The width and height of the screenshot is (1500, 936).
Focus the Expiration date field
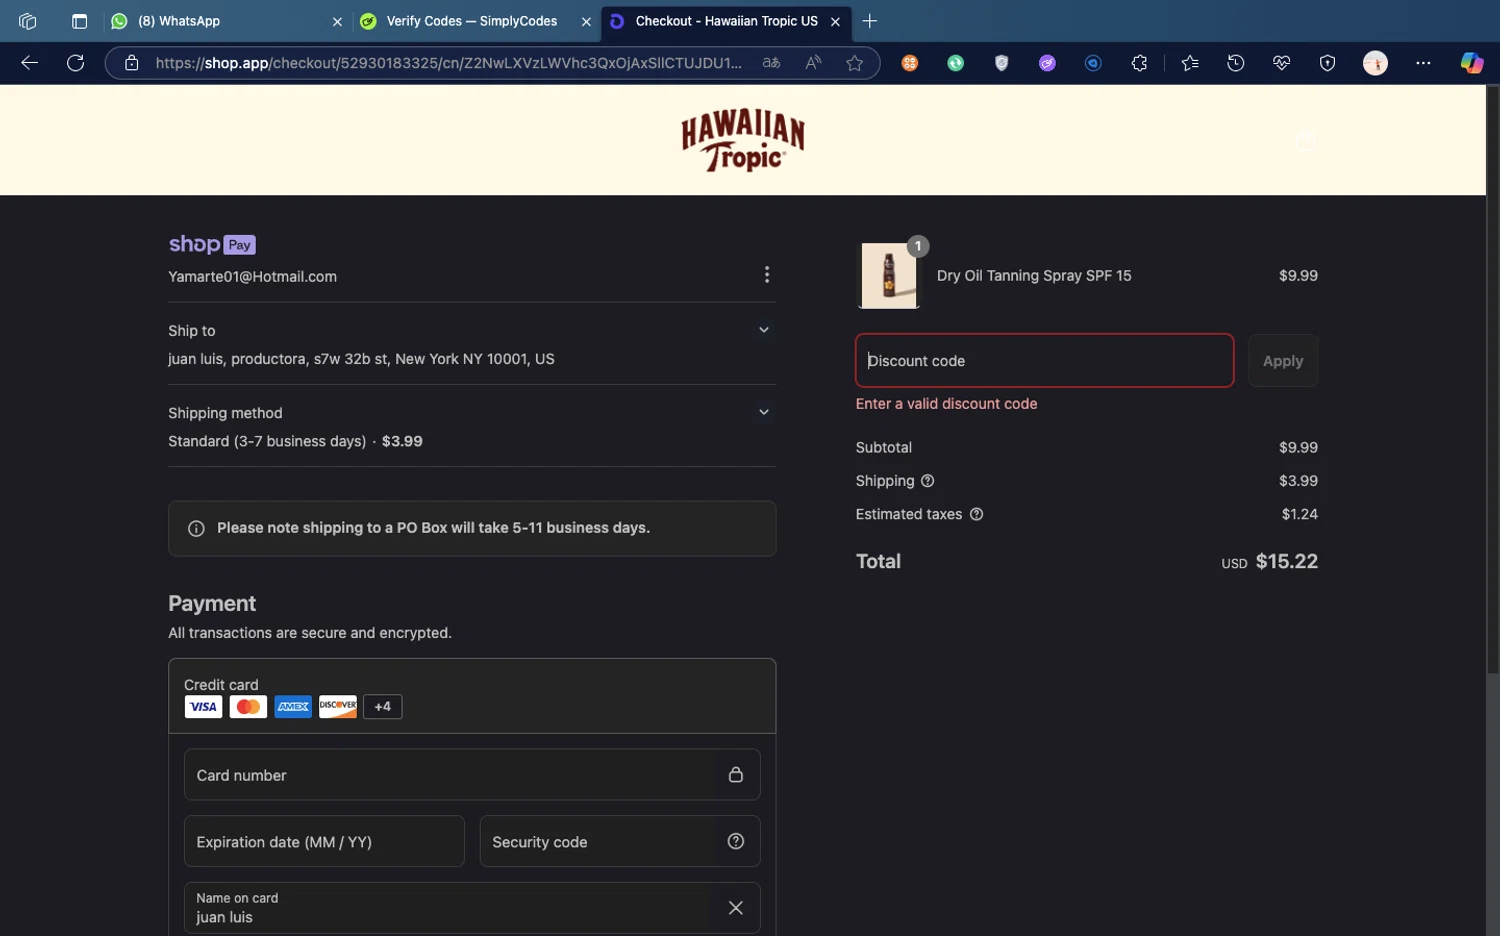coord(324,841)
